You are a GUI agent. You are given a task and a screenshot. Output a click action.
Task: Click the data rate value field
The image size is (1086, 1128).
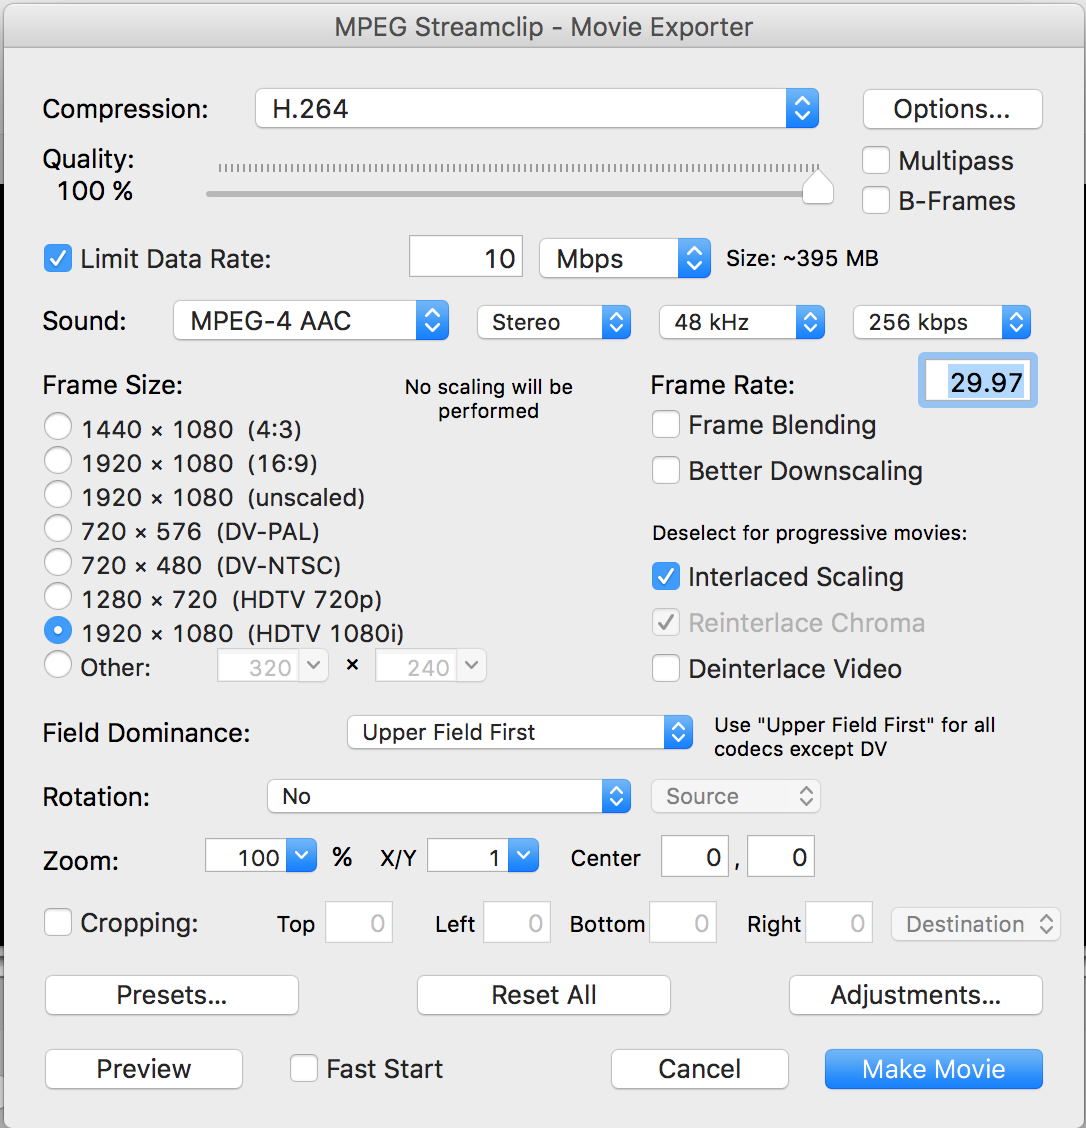(465, 257)
